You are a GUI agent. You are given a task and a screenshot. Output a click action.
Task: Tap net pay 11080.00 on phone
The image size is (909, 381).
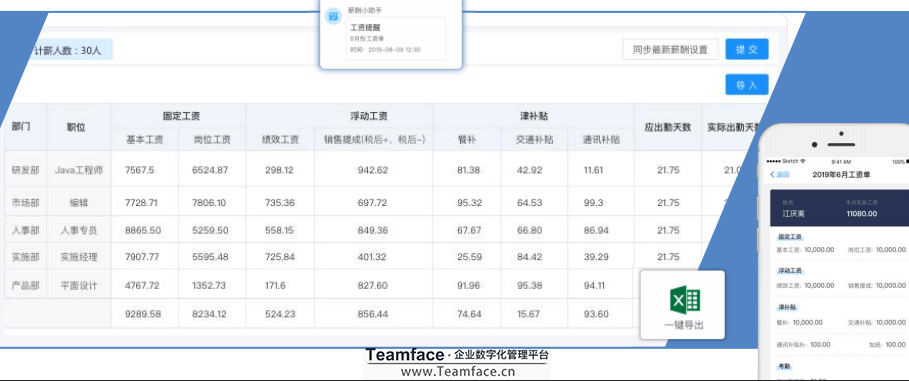[x=861, y=213]
